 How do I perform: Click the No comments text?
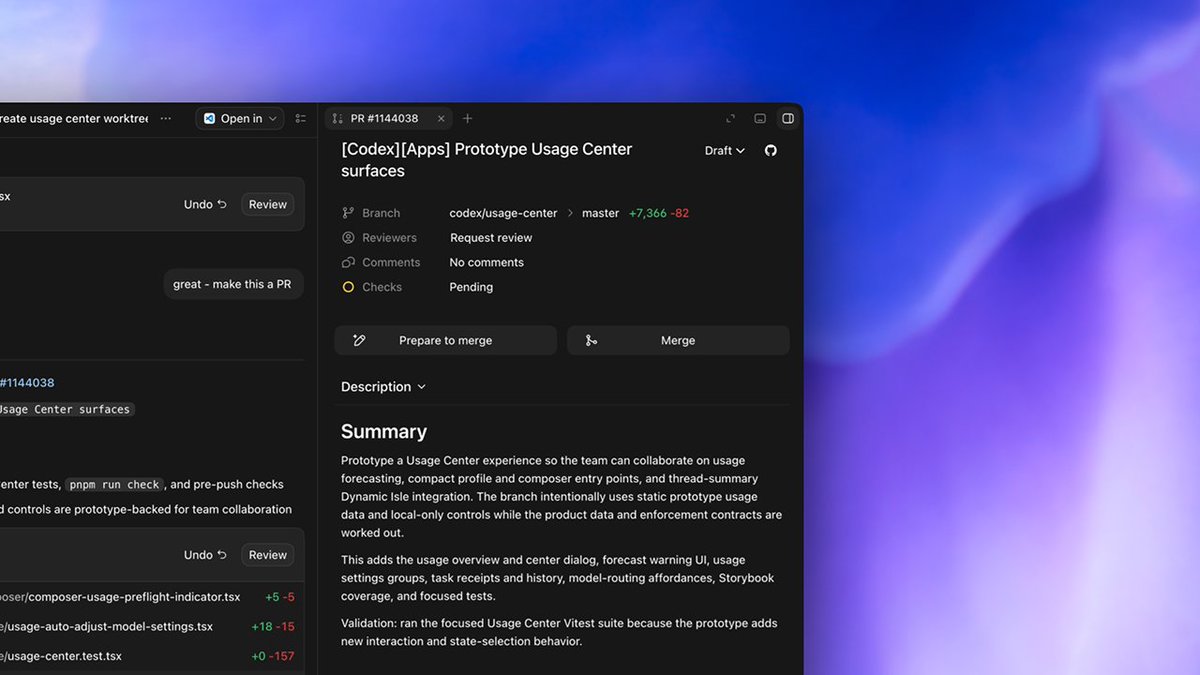[486, 262]
